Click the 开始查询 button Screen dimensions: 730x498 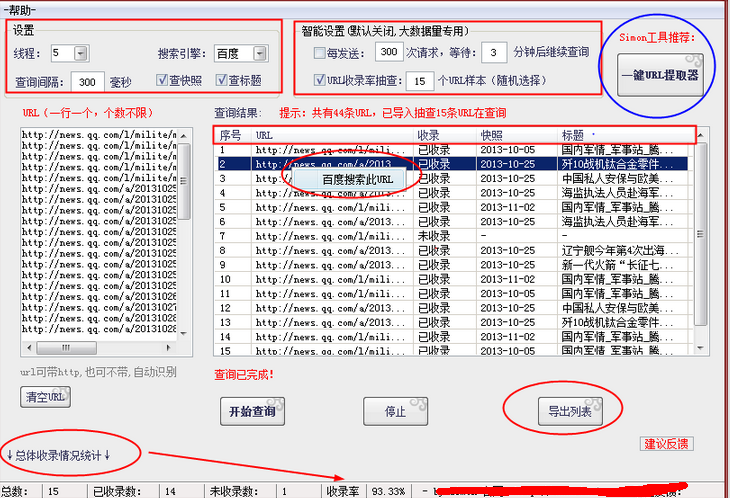point(252,411)
